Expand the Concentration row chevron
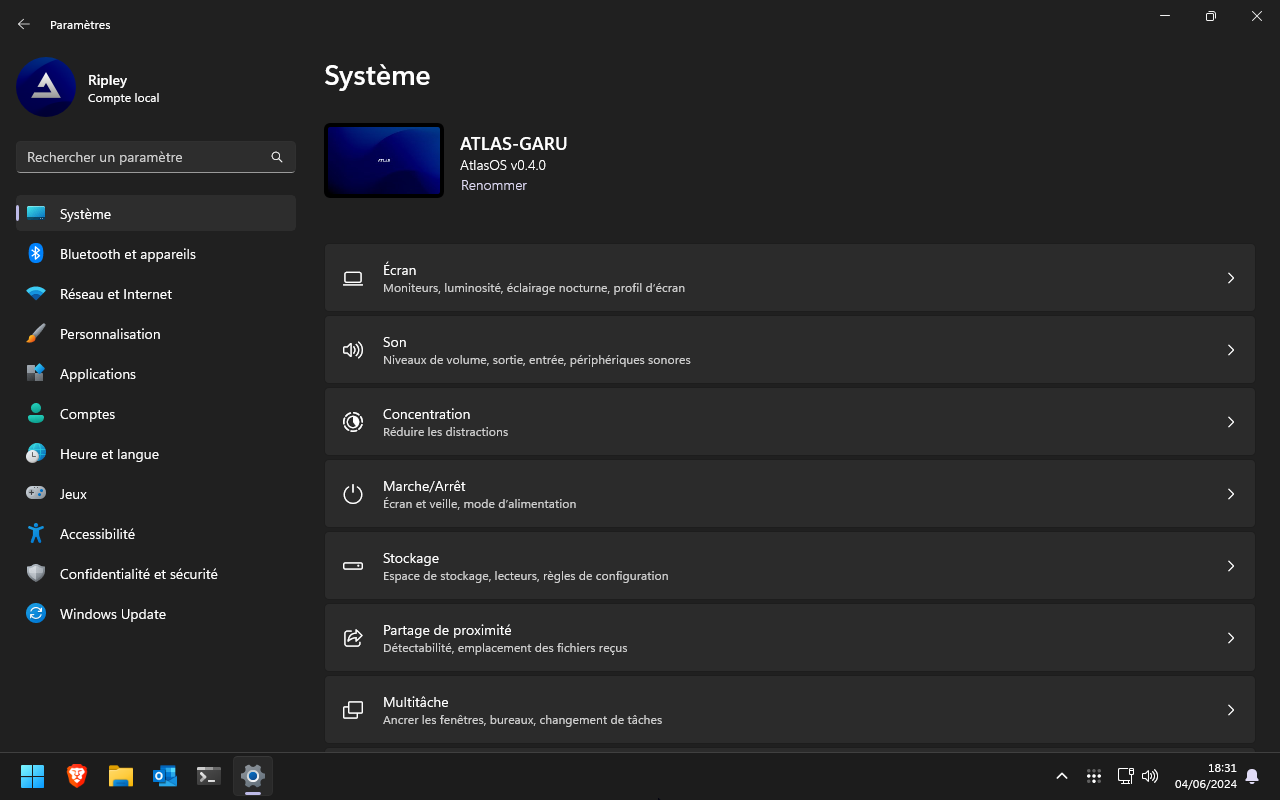Viewport: 1280px width, 800px height. (x=1231, y=422)
